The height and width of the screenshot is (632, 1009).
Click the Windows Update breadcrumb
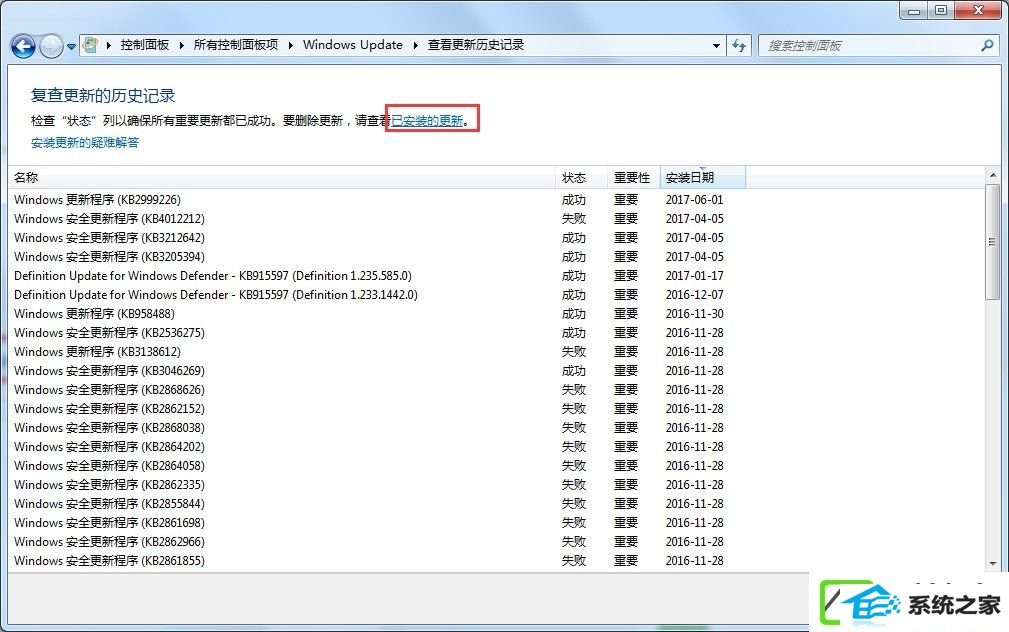click(x=353, y=45)
